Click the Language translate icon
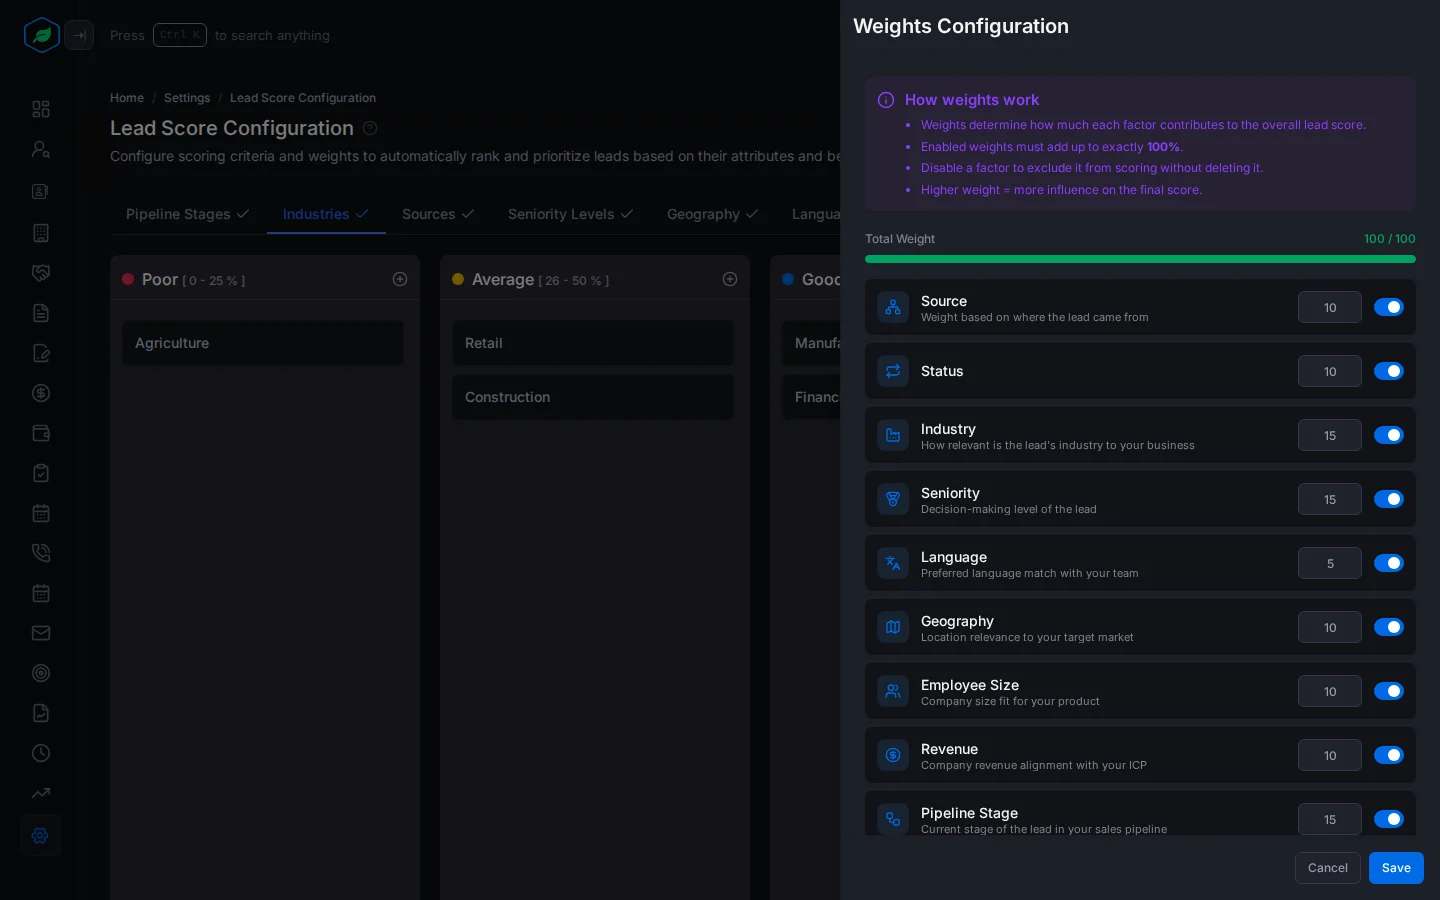Viewport: 1440px width, 900px height. (x=893, y=563)
